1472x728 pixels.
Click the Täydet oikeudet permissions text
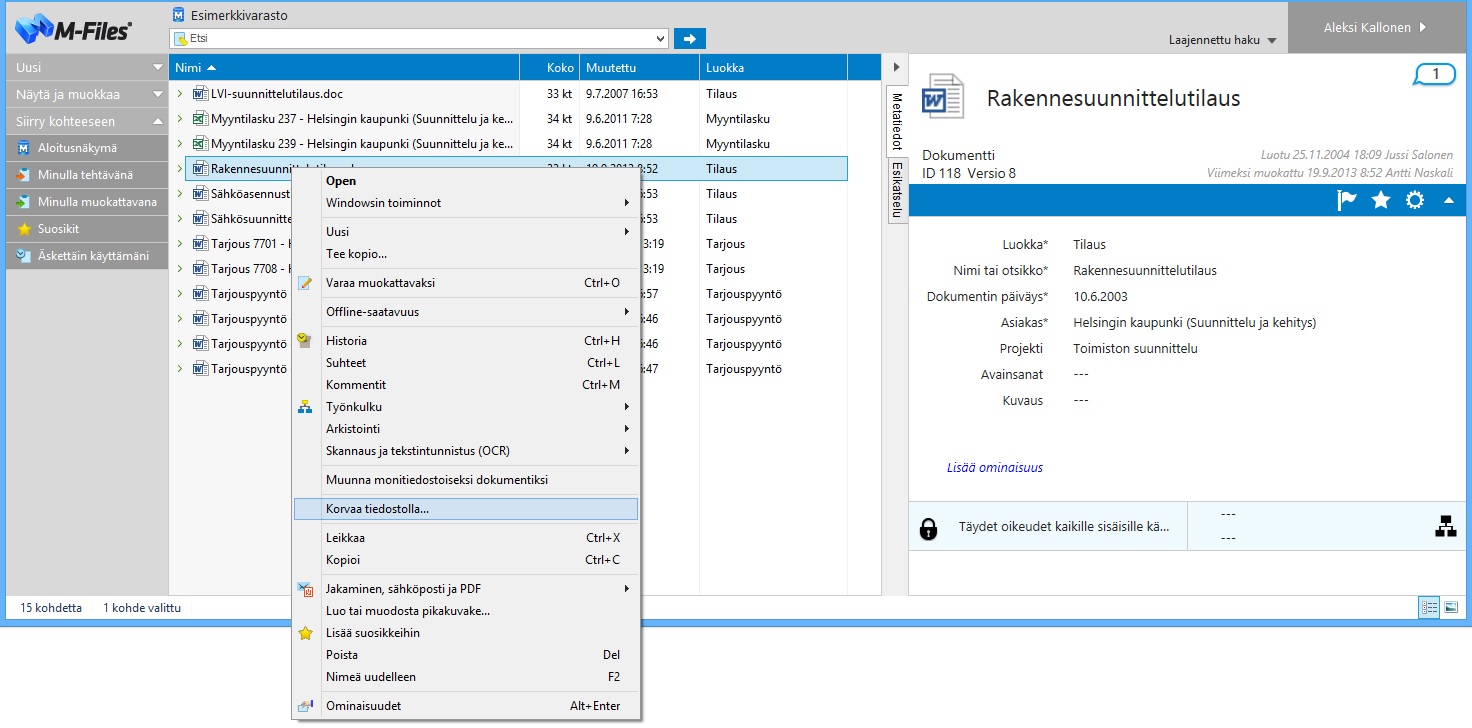pyautogui.click(x=1064, y=527)
